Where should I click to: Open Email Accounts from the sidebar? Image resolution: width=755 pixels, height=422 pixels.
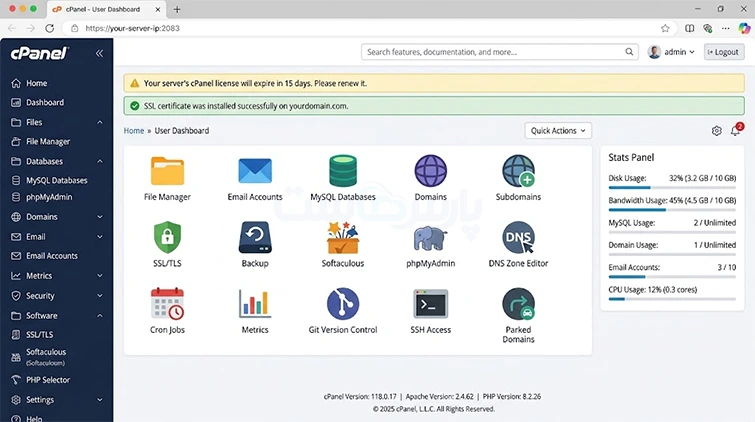point(44,256)
